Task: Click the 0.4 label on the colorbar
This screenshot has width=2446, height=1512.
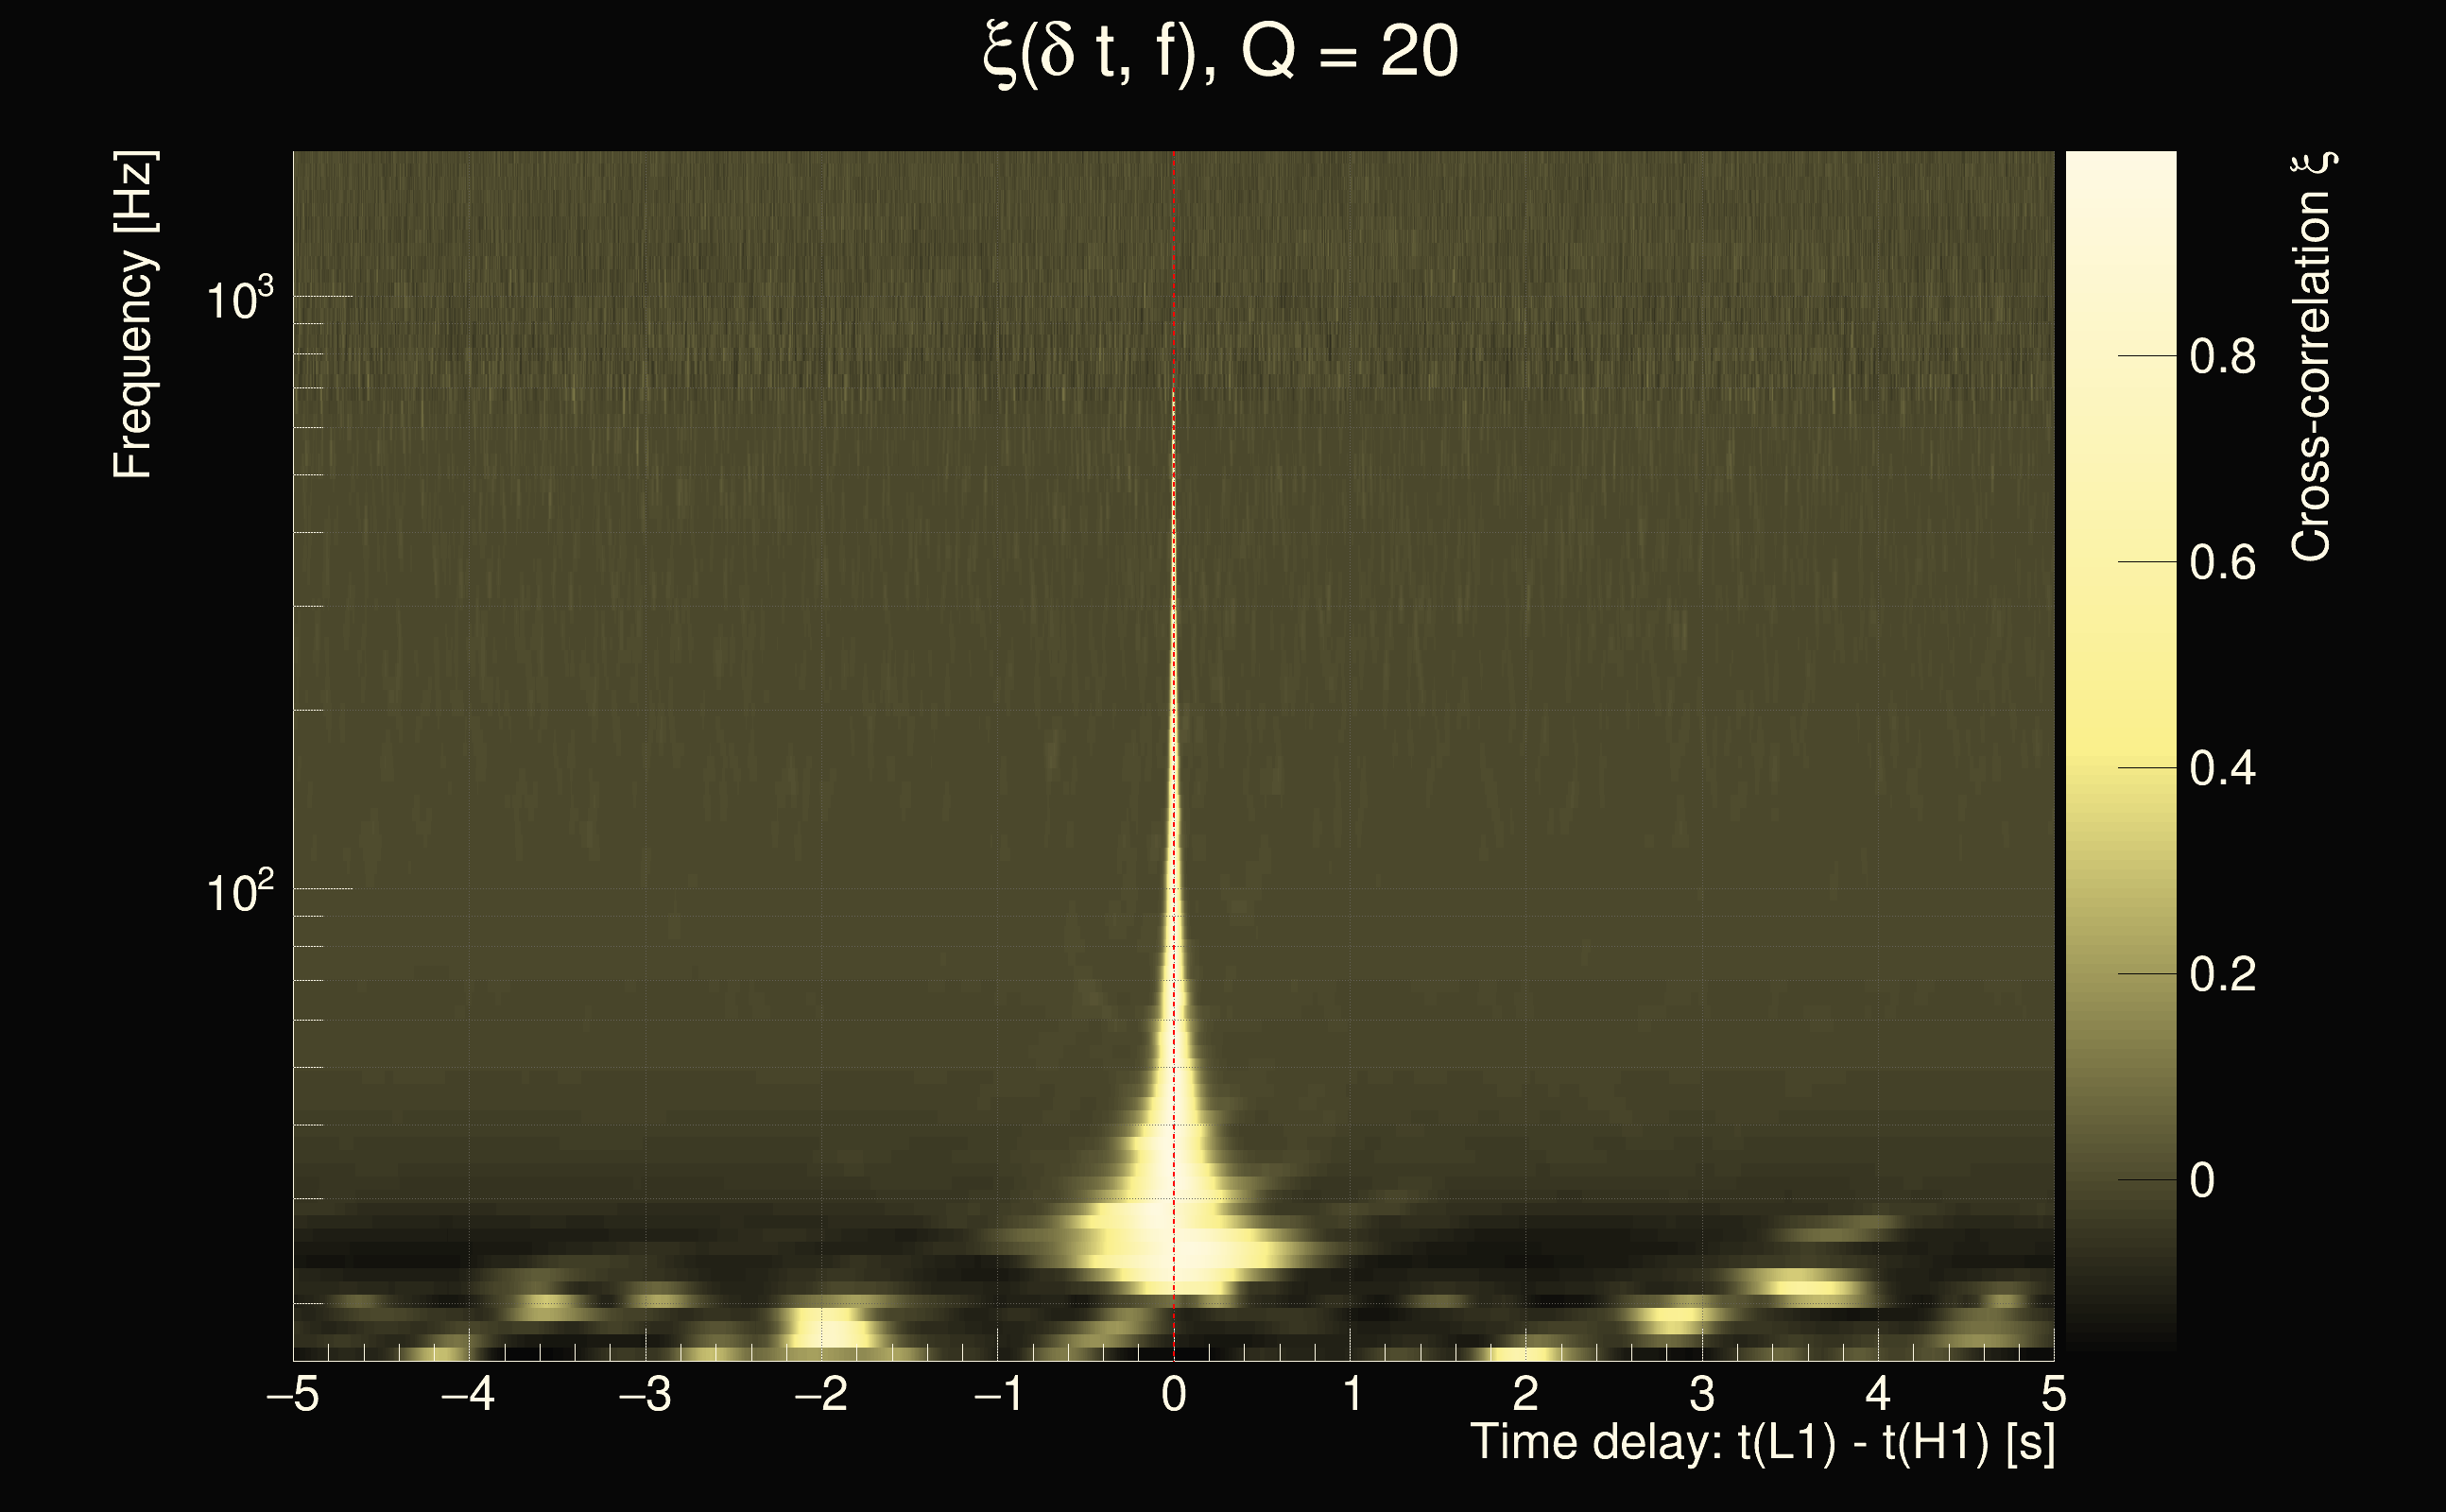Action: coord(2222,769)
